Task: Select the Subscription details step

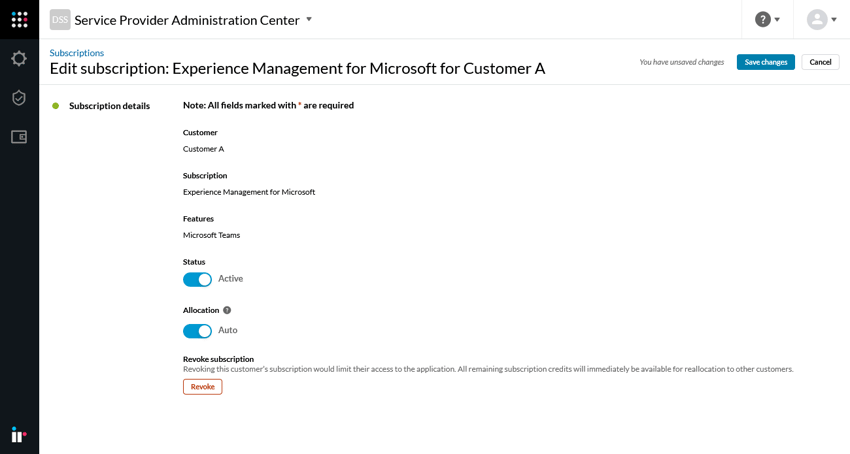Action: [109, 106]
